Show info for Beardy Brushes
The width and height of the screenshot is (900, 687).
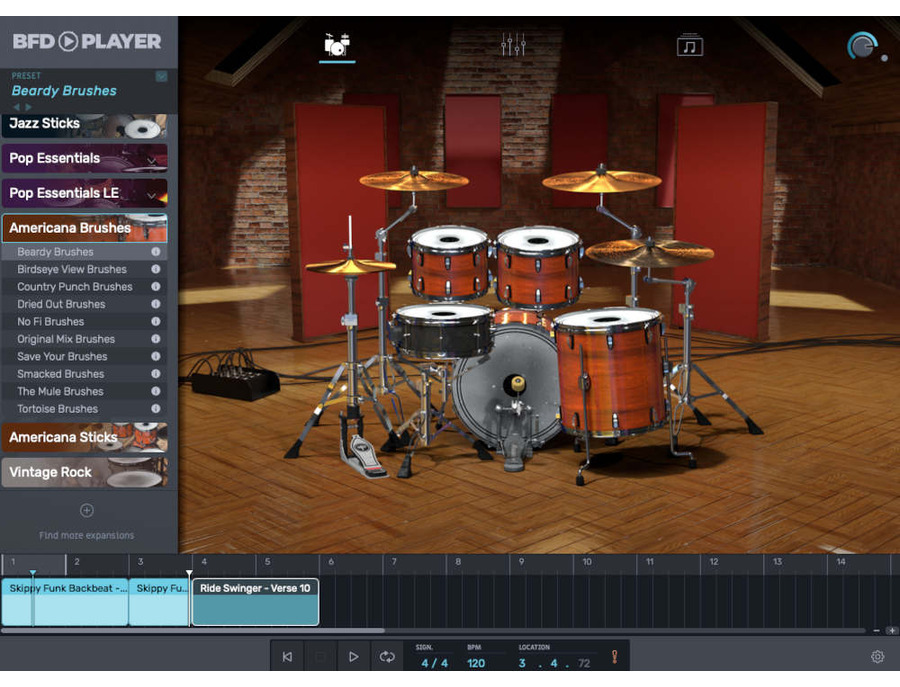156,251
